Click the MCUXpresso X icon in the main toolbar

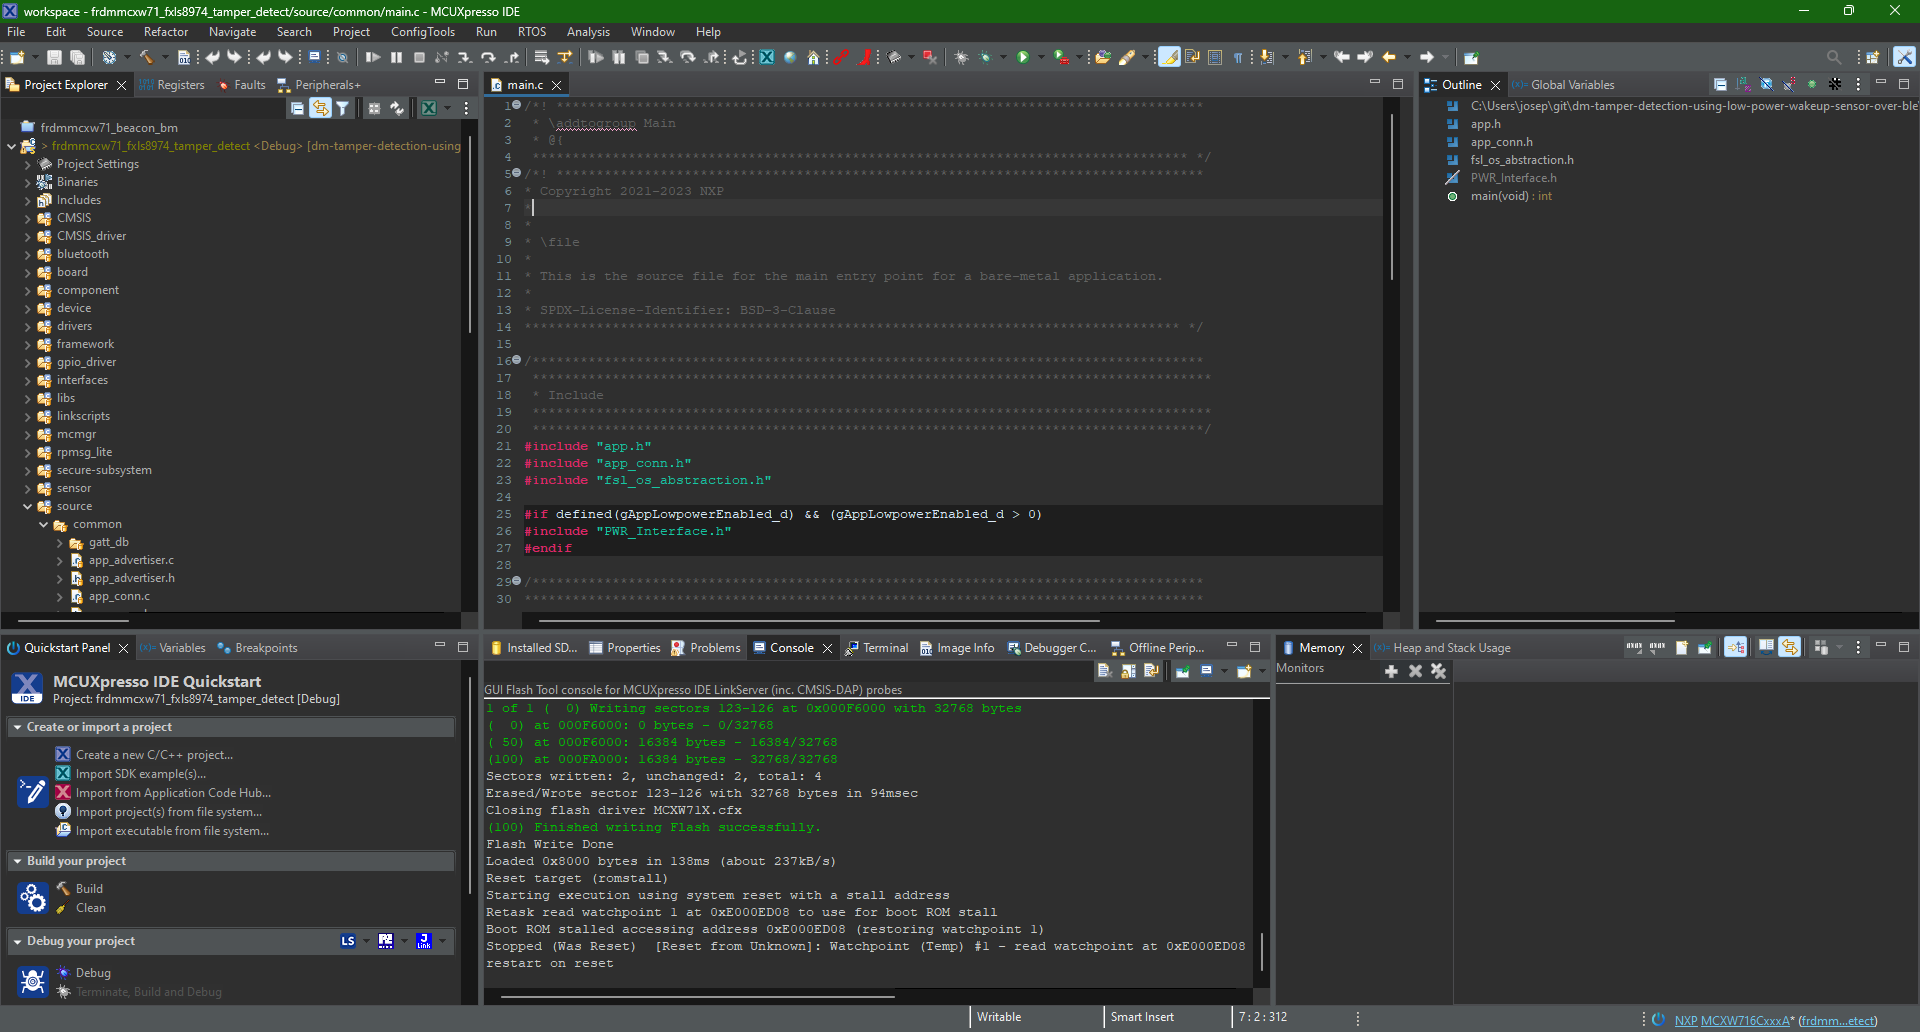767,58
